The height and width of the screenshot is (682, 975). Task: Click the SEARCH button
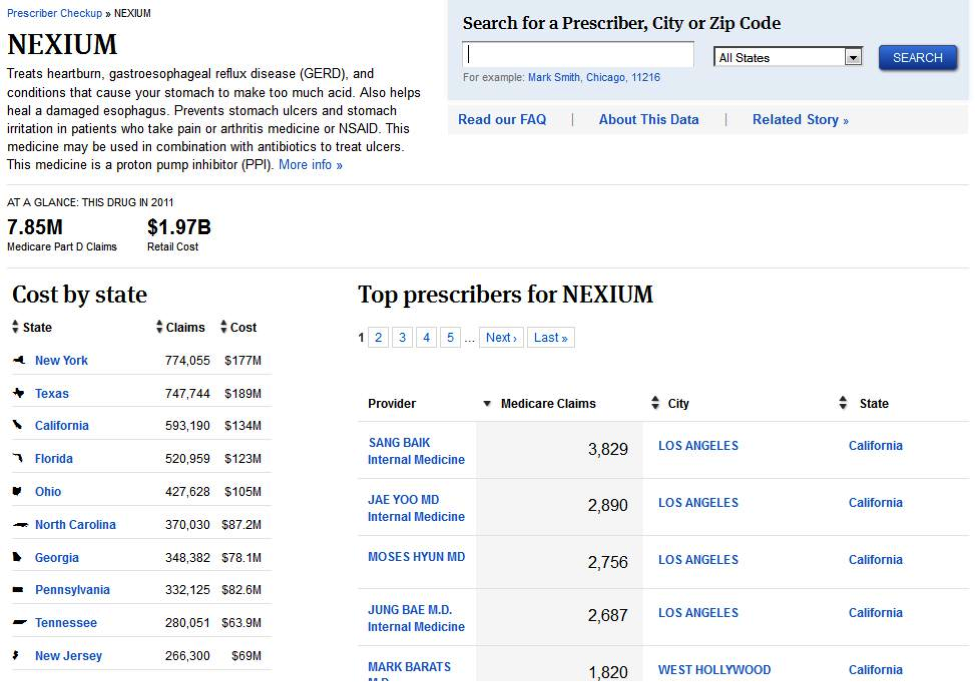coord(918,57)
